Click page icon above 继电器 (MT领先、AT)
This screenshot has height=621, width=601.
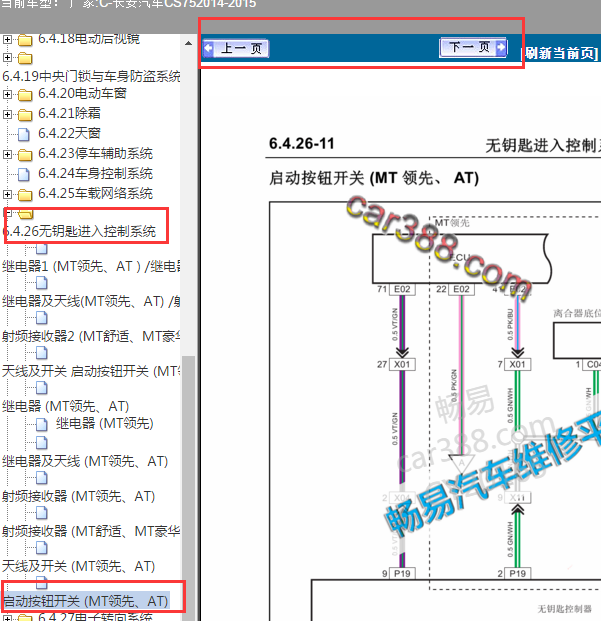tap(42, 388)
